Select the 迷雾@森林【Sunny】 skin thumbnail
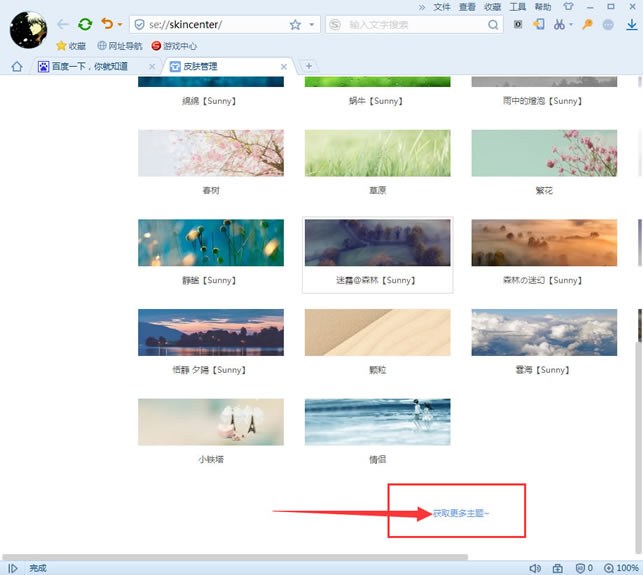The width and height of the screenshot is (643, 575). (377, 243)
